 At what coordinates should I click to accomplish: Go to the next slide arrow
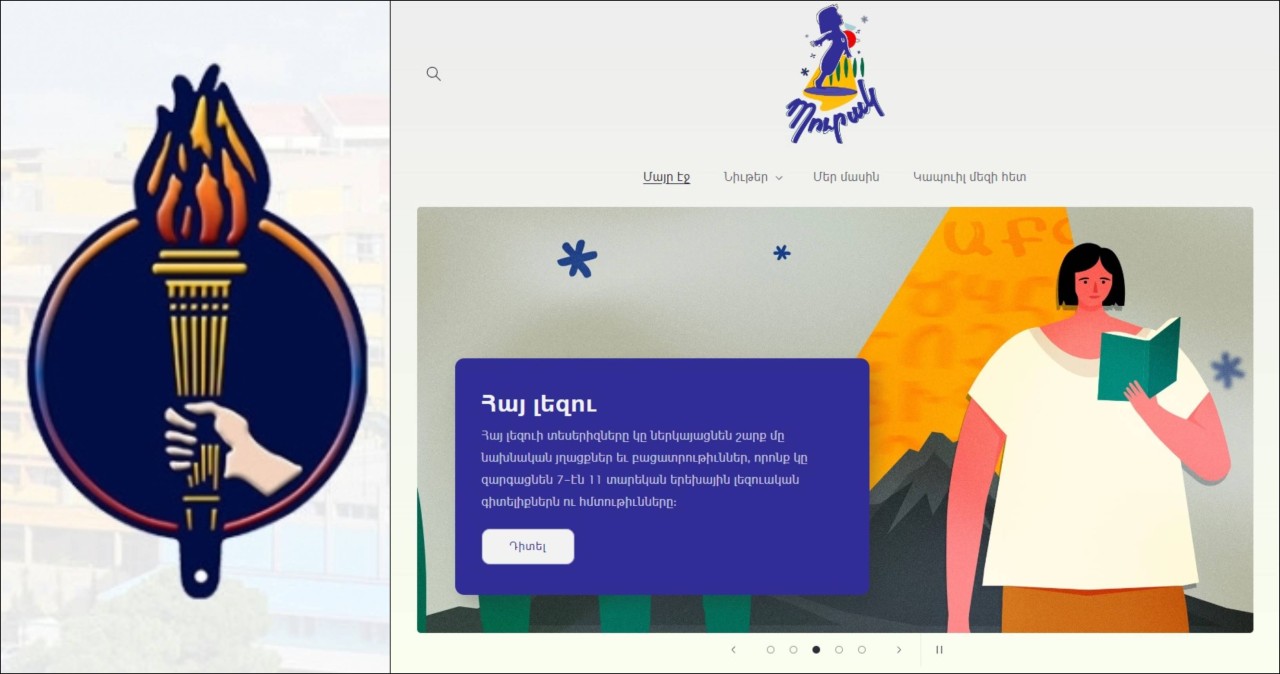click(898, 650)
